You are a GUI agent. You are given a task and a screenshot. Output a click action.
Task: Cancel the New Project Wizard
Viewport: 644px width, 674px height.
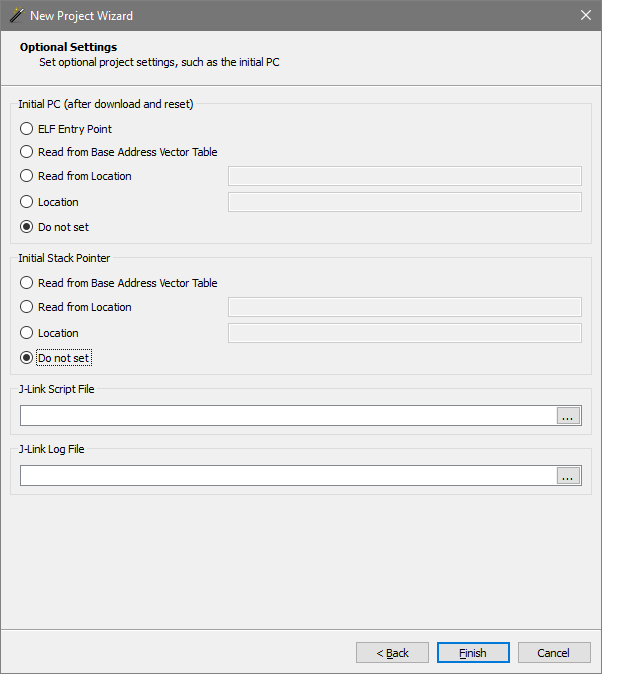click(553, 653)
